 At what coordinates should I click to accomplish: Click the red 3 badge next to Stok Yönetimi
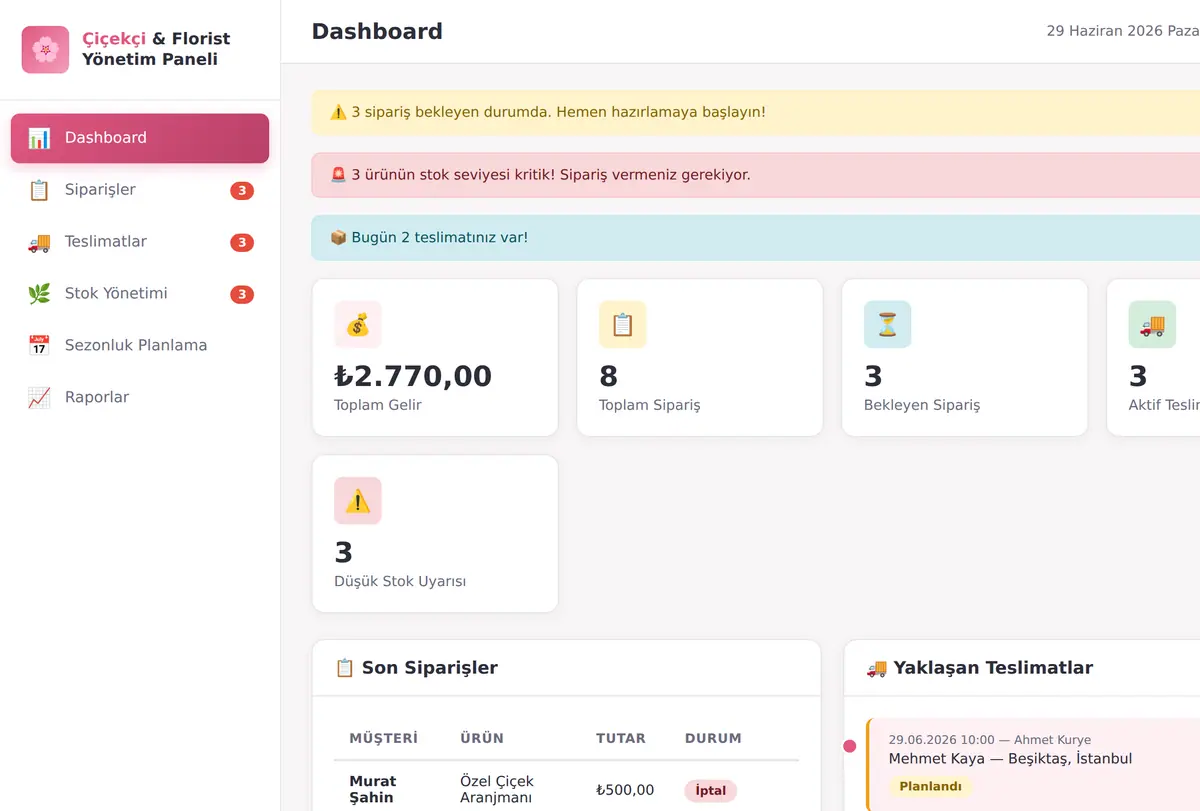click(x=242, y=294)
